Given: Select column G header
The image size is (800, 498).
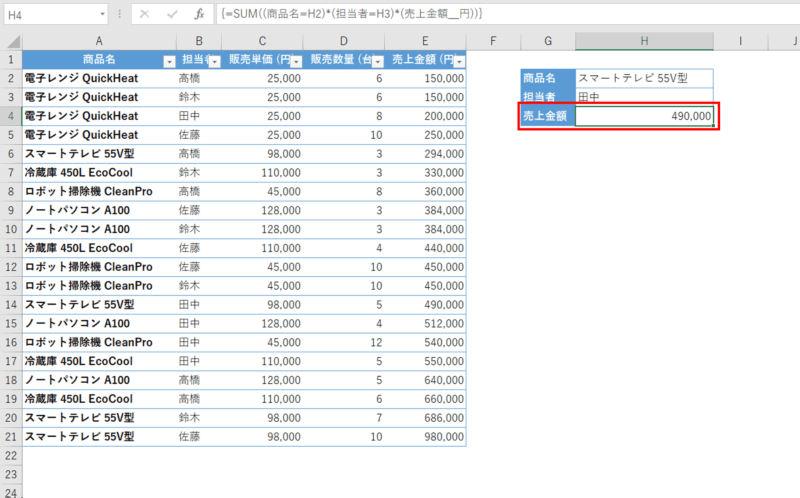Looking at the screenshot, I should [548, 40].
